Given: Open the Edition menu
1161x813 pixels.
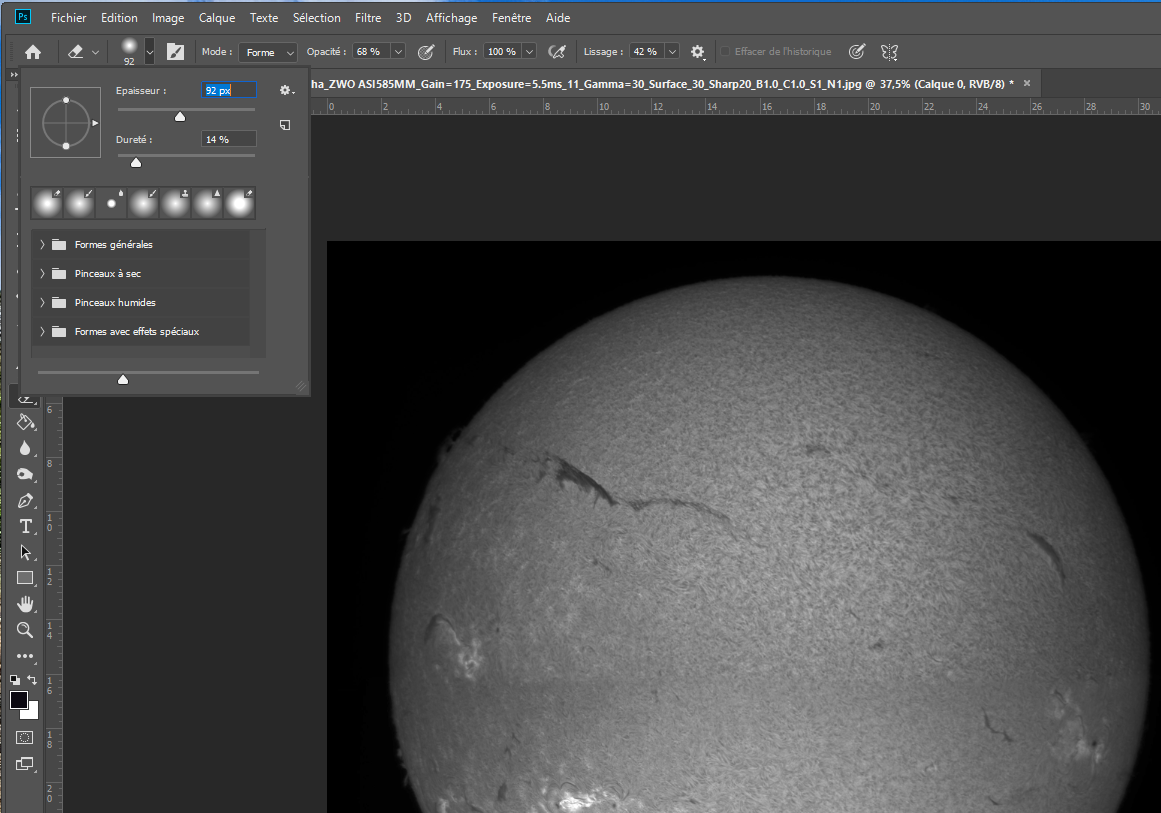Looking at the screenshot, I should 119,18.
